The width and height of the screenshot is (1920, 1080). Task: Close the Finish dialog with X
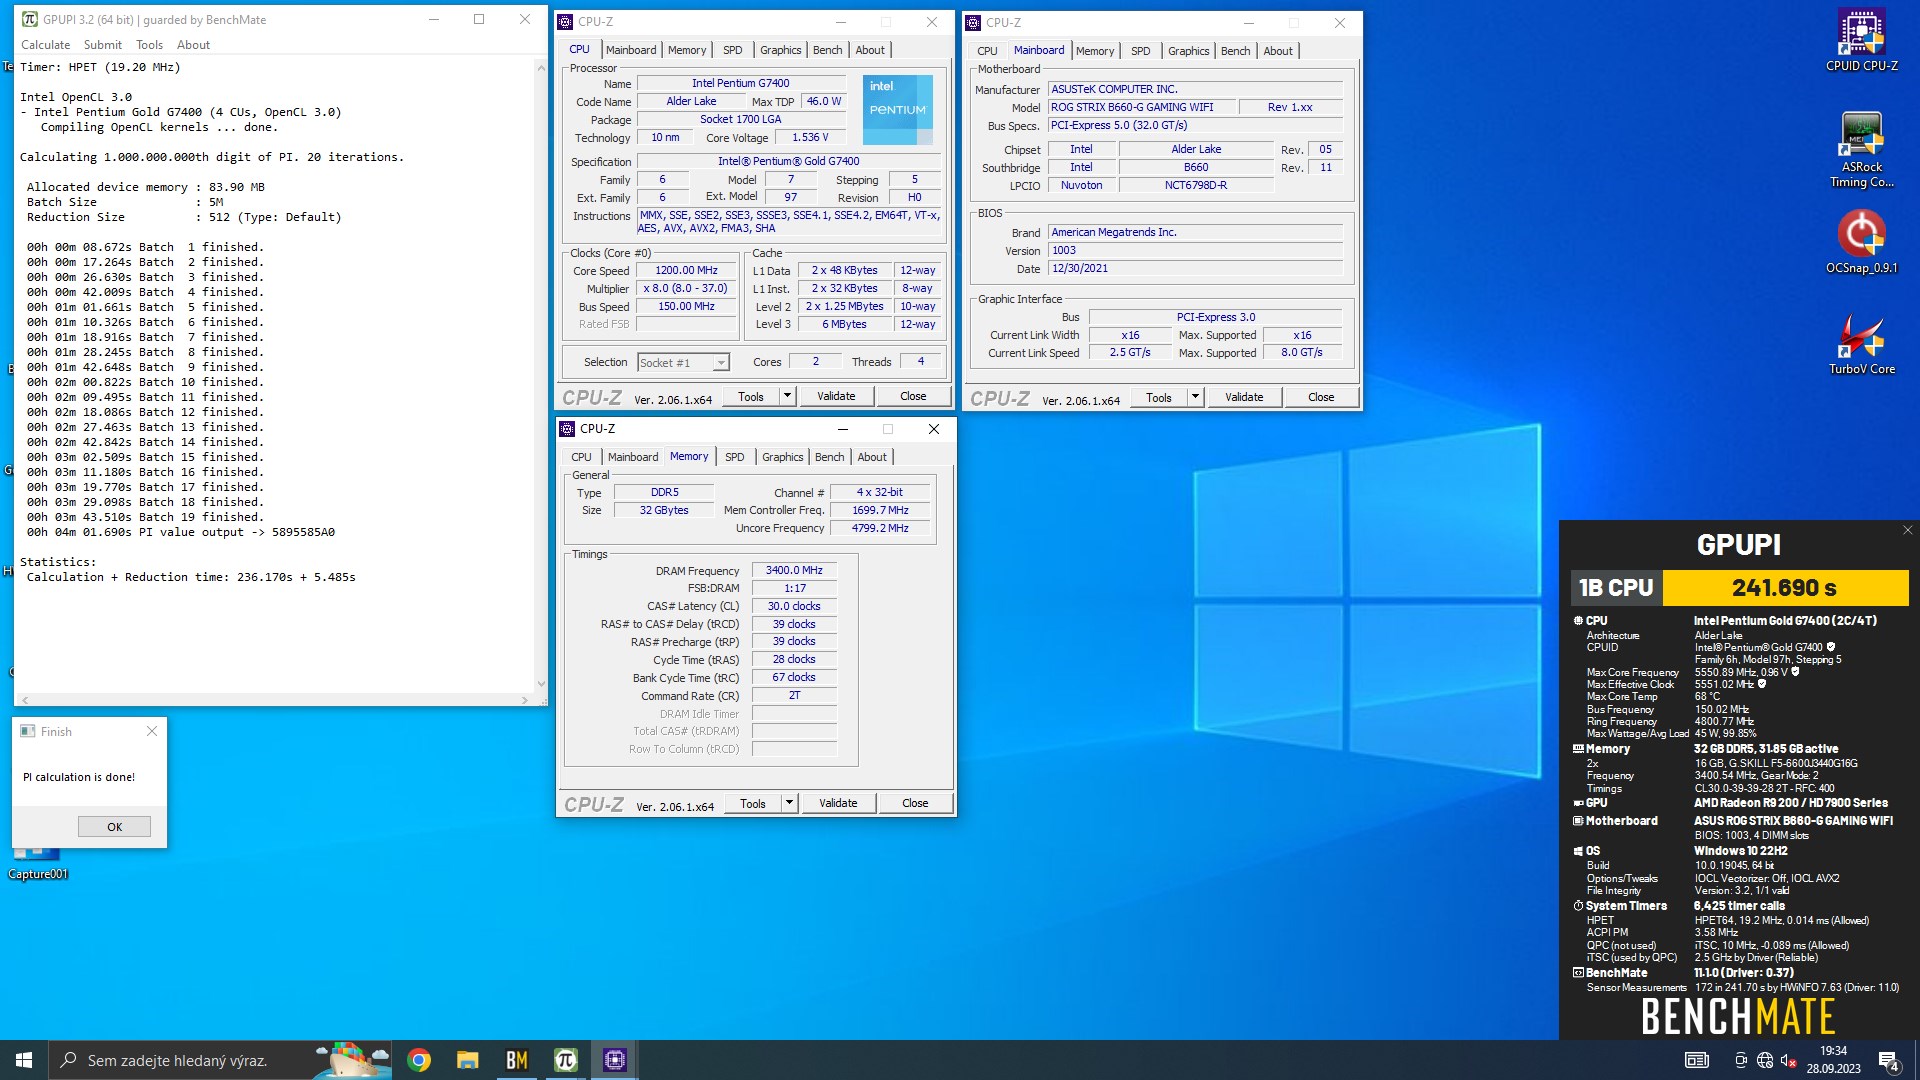(x=152, y=731)
